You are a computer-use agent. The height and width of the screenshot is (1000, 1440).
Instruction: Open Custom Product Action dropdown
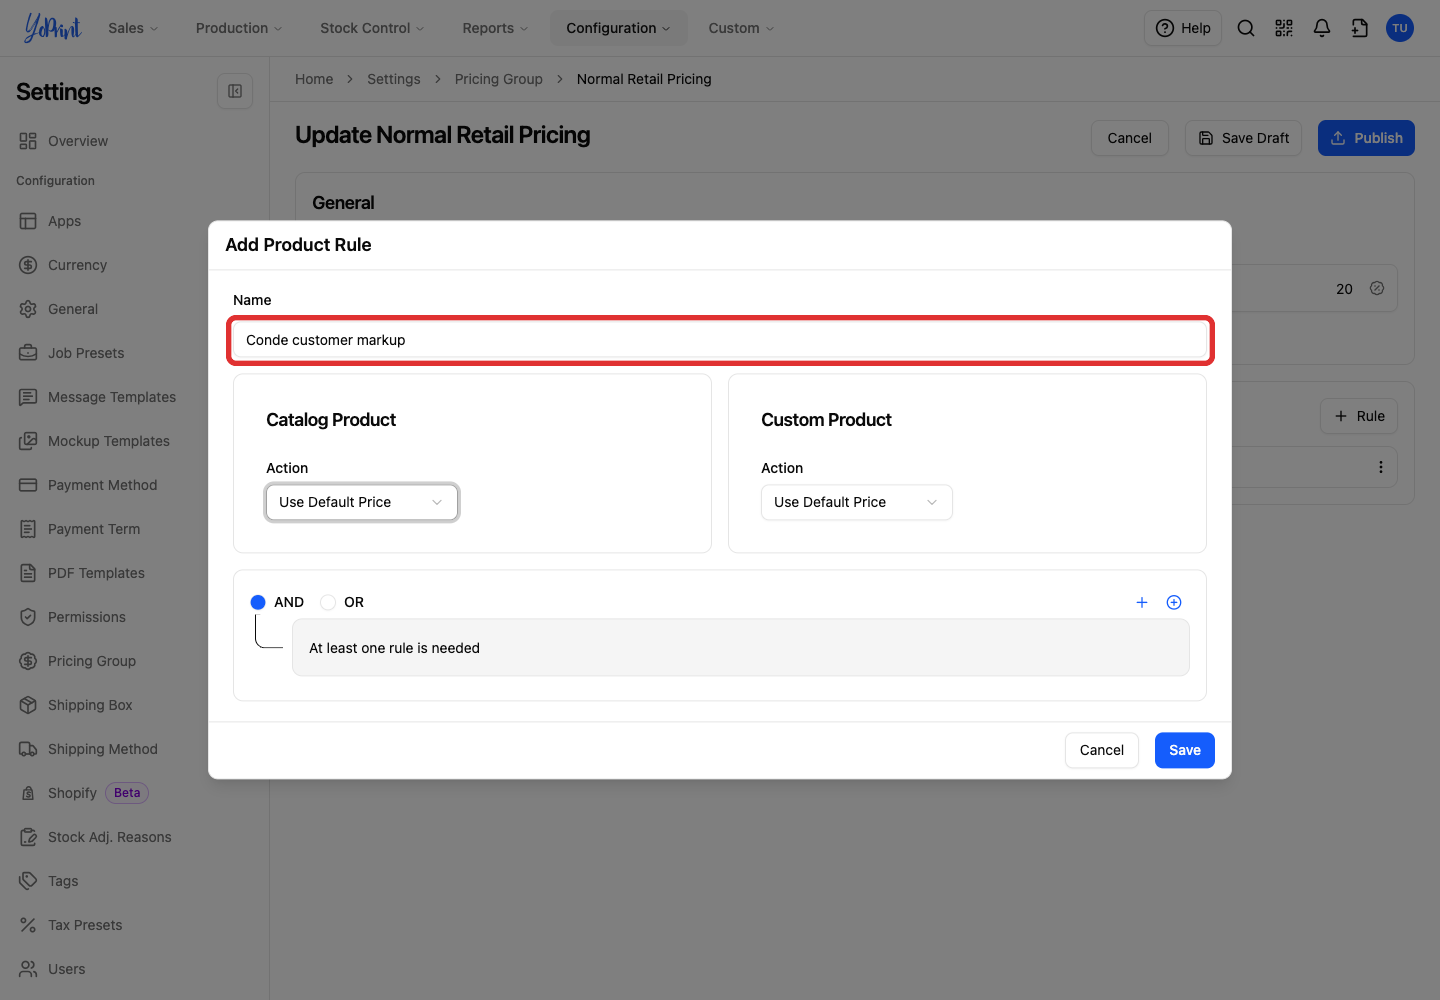(x=857, y=502)
